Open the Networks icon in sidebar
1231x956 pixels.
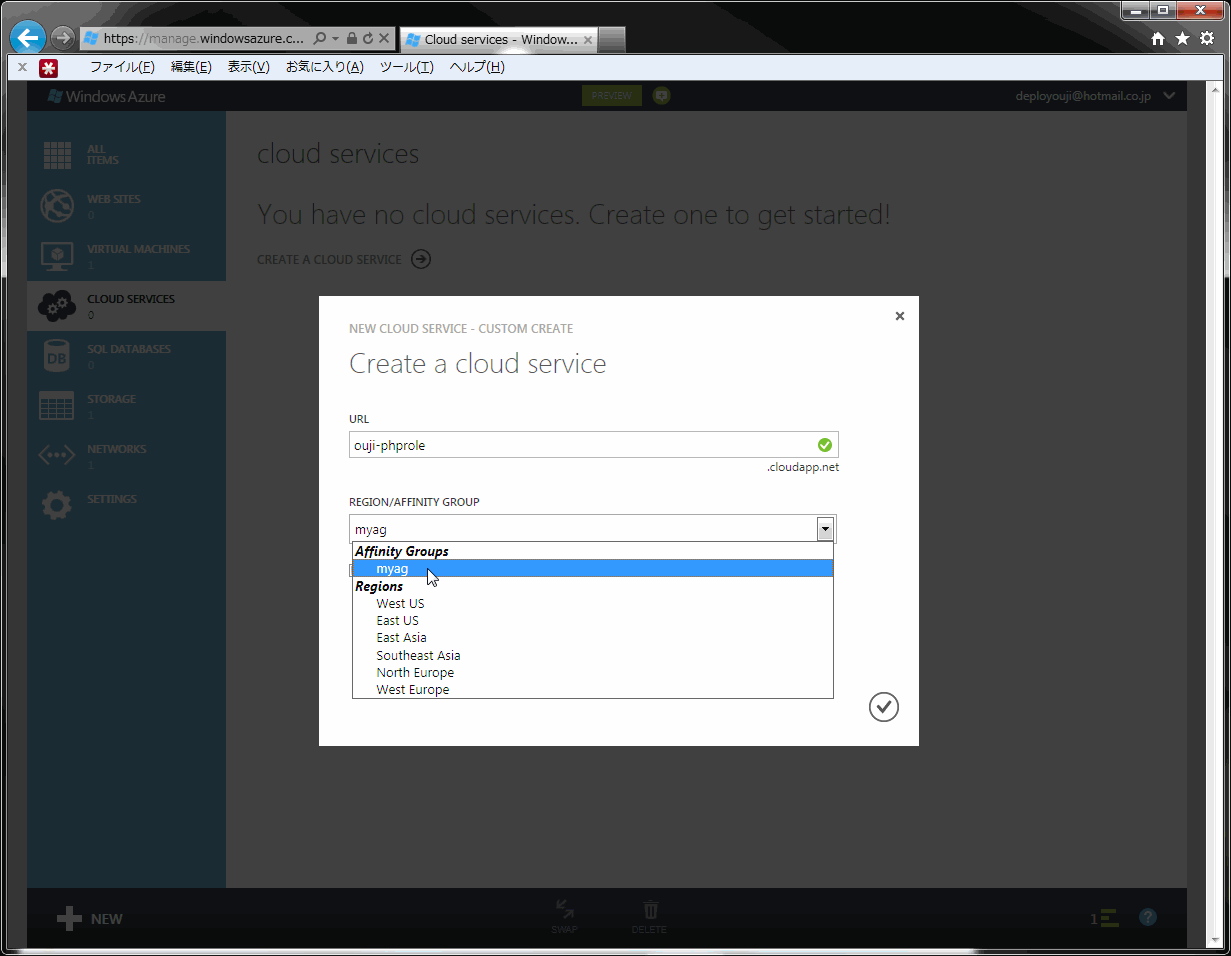pos(56,456)
